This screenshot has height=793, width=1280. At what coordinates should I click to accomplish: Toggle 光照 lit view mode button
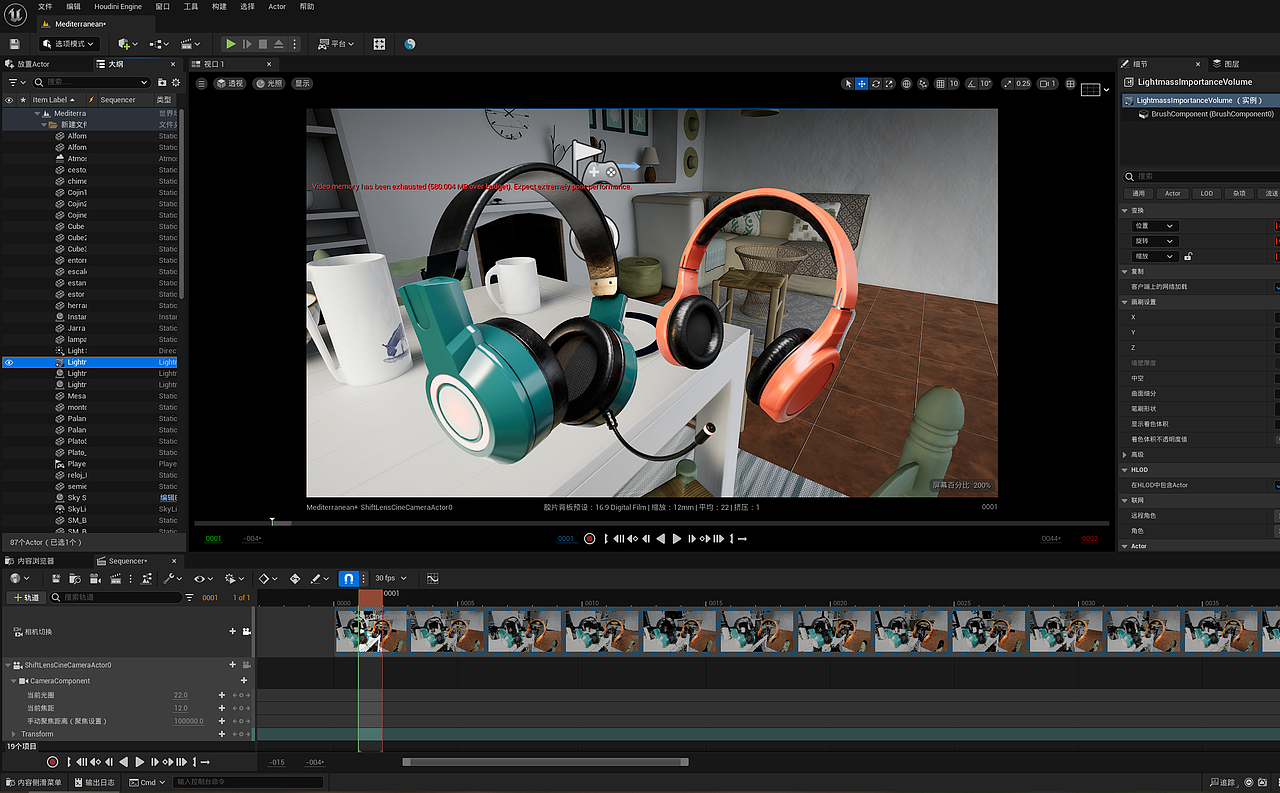(x=268, y=84)
